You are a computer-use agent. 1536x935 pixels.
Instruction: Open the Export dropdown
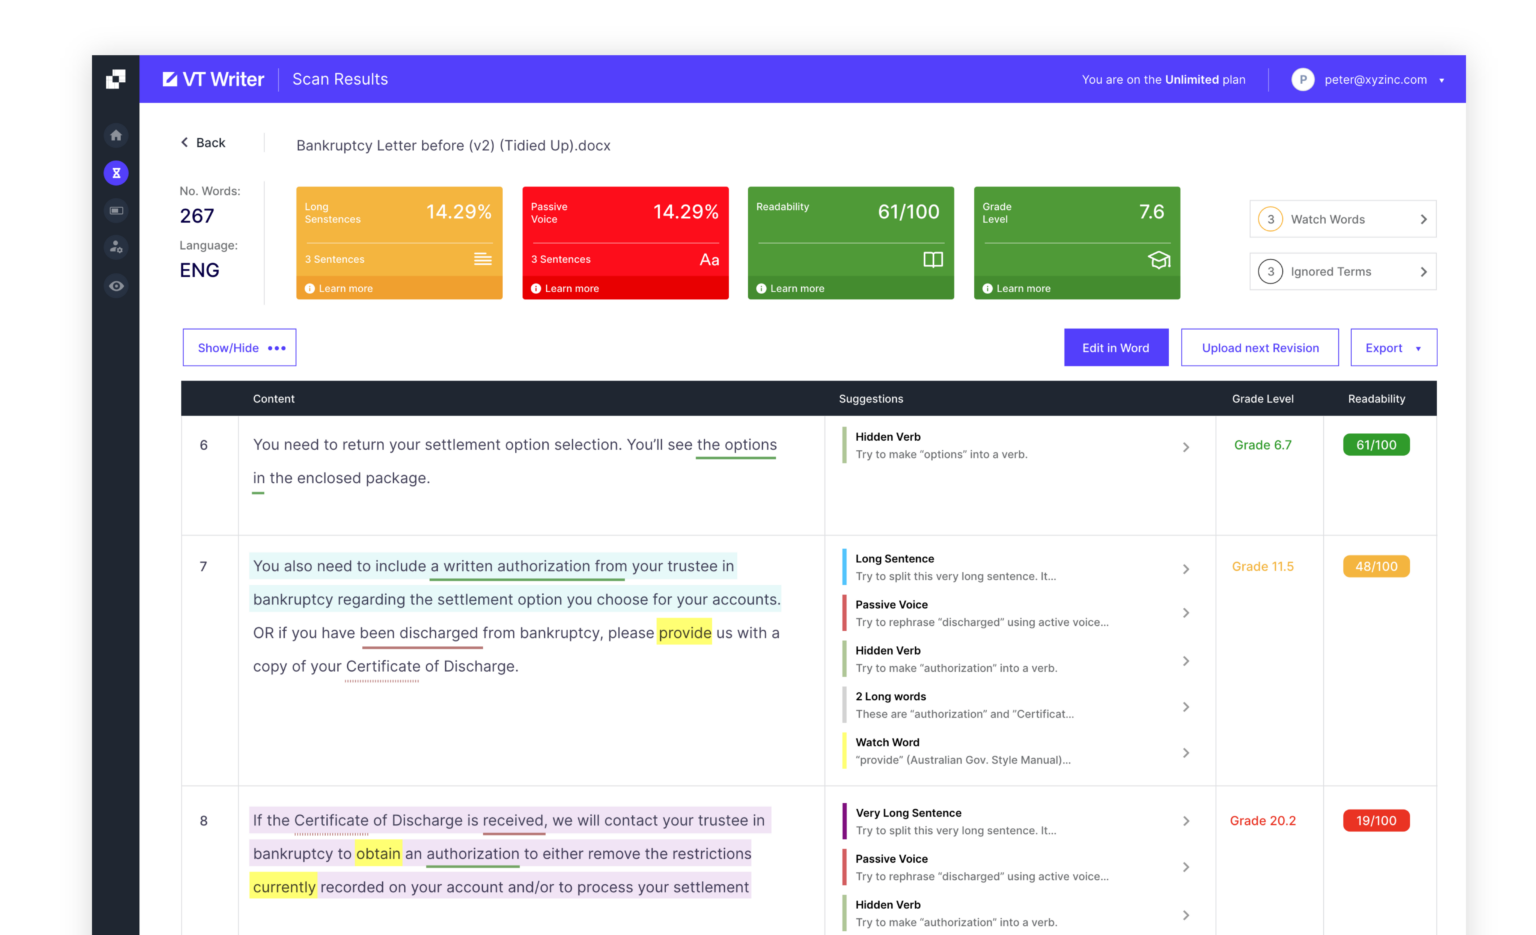[1393, 348]
